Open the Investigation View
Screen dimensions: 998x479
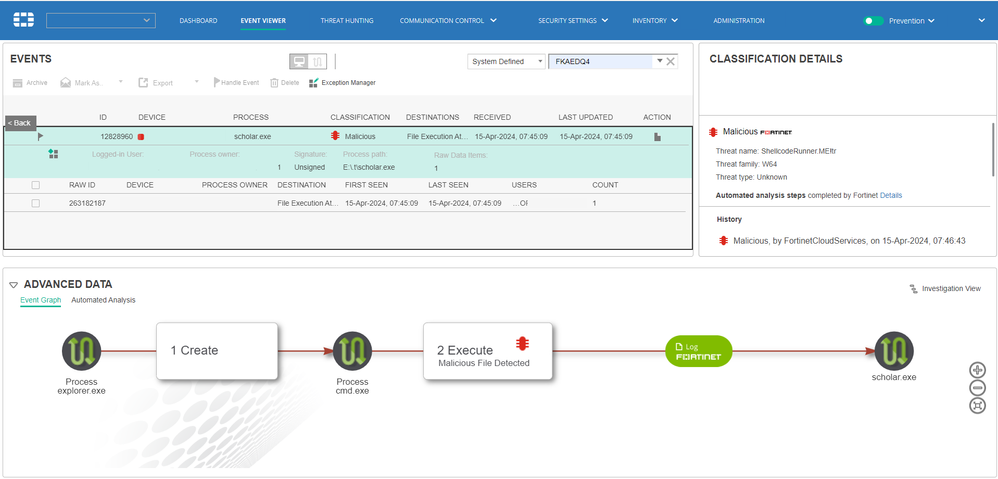click(945, 289)
